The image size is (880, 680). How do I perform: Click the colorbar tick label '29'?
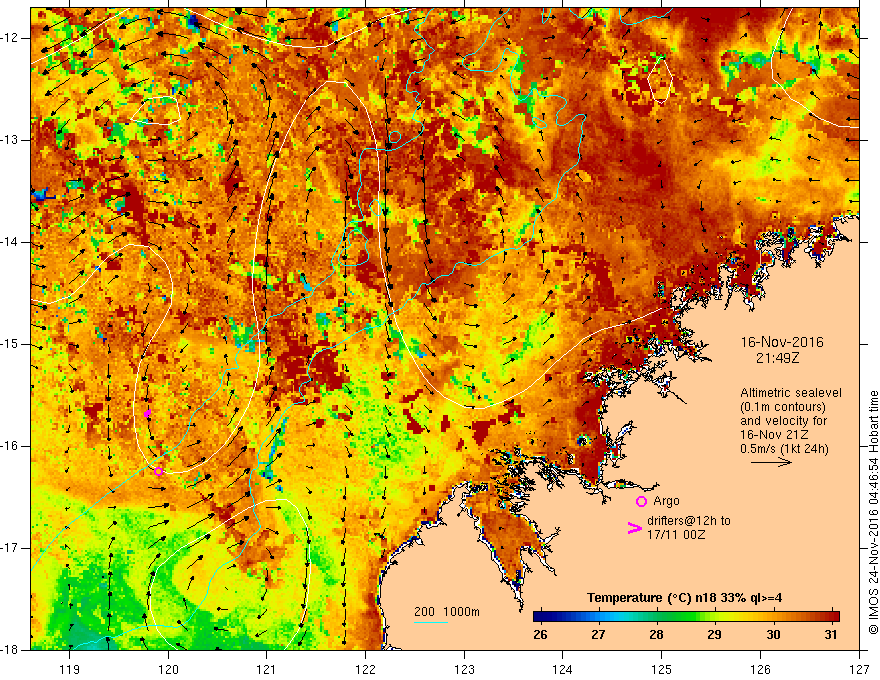point(714,635)
